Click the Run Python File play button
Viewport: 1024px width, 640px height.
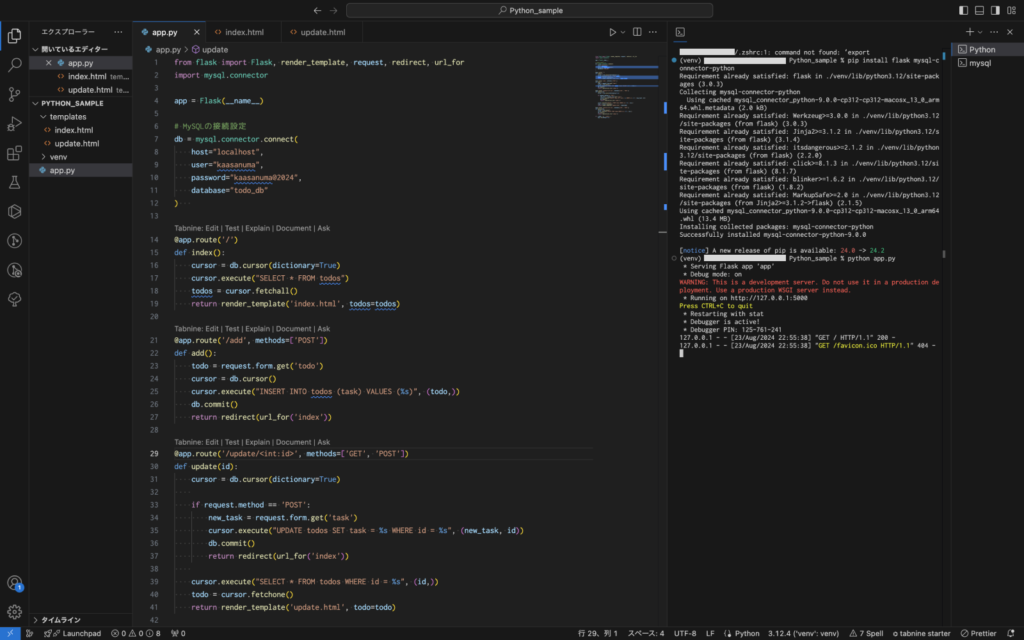point(612,32)
